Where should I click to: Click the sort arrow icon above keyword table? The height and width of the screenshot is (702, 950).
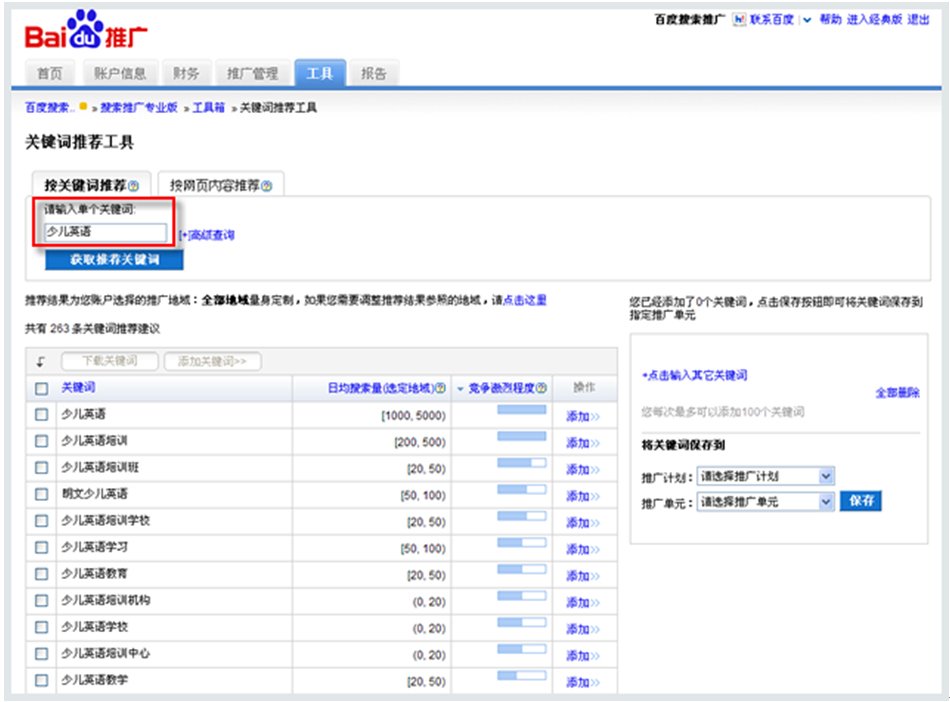click(41, 362)
